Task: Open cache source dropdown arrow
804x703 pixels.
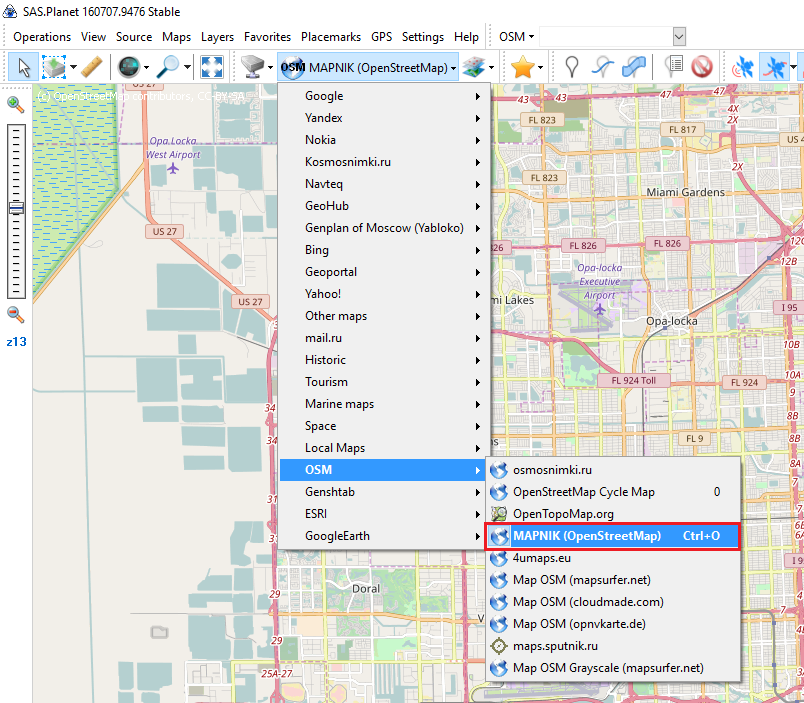Action: pos(270,67)
